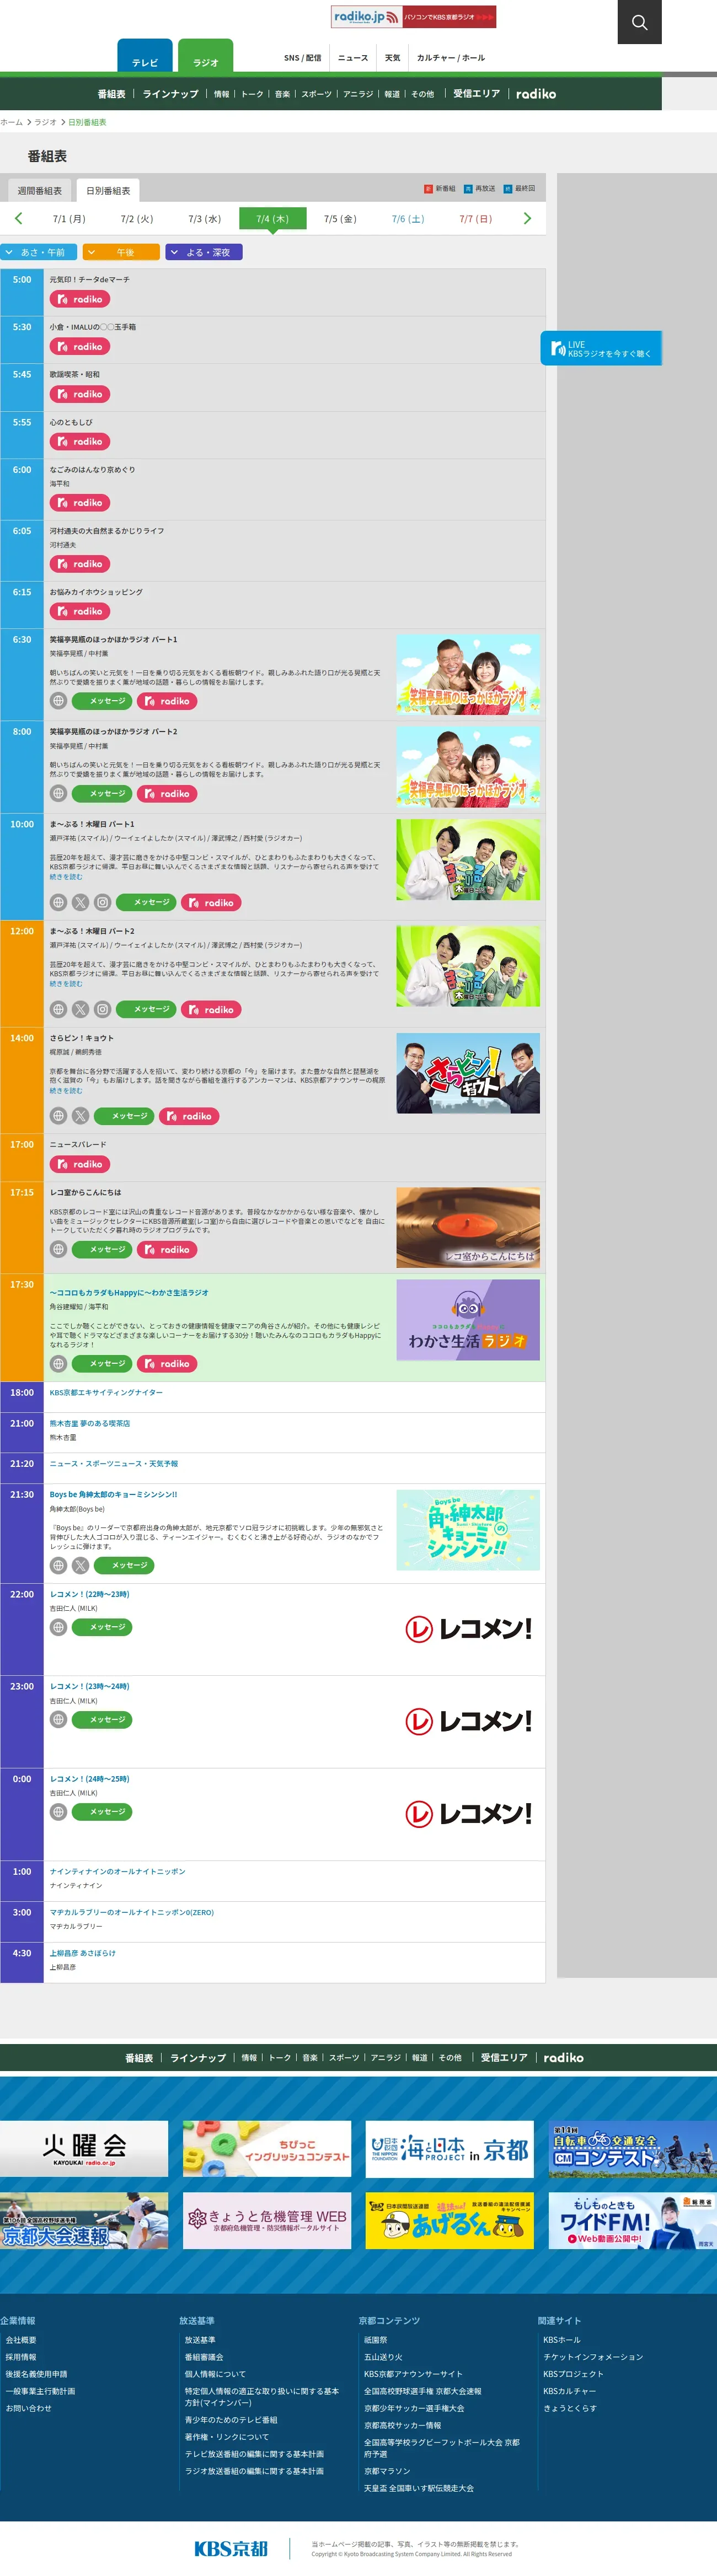This screenshot has height=2576, width=717.
Task: Click ラインナップ in top green nav
Action: coord(170,94)
